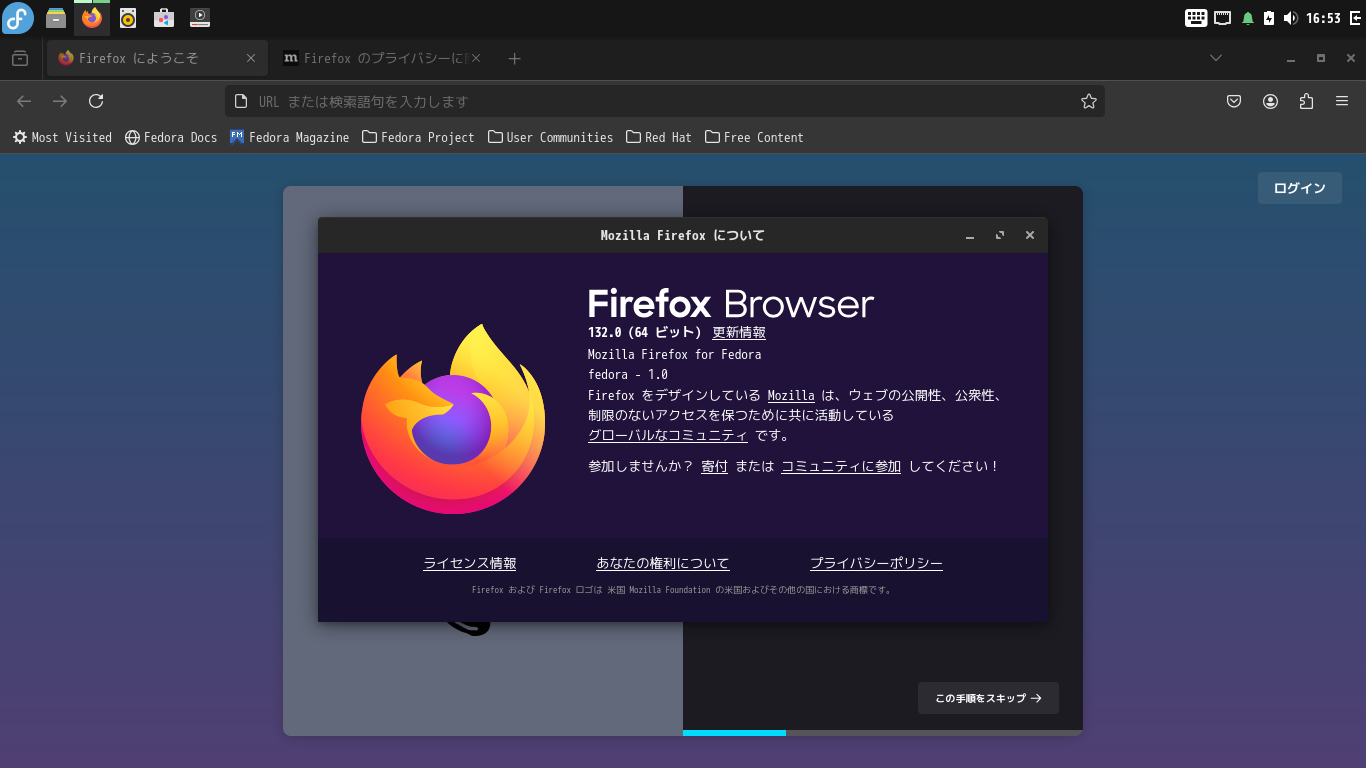Open the Extensions puzzle icon

tap(1306, 101)
